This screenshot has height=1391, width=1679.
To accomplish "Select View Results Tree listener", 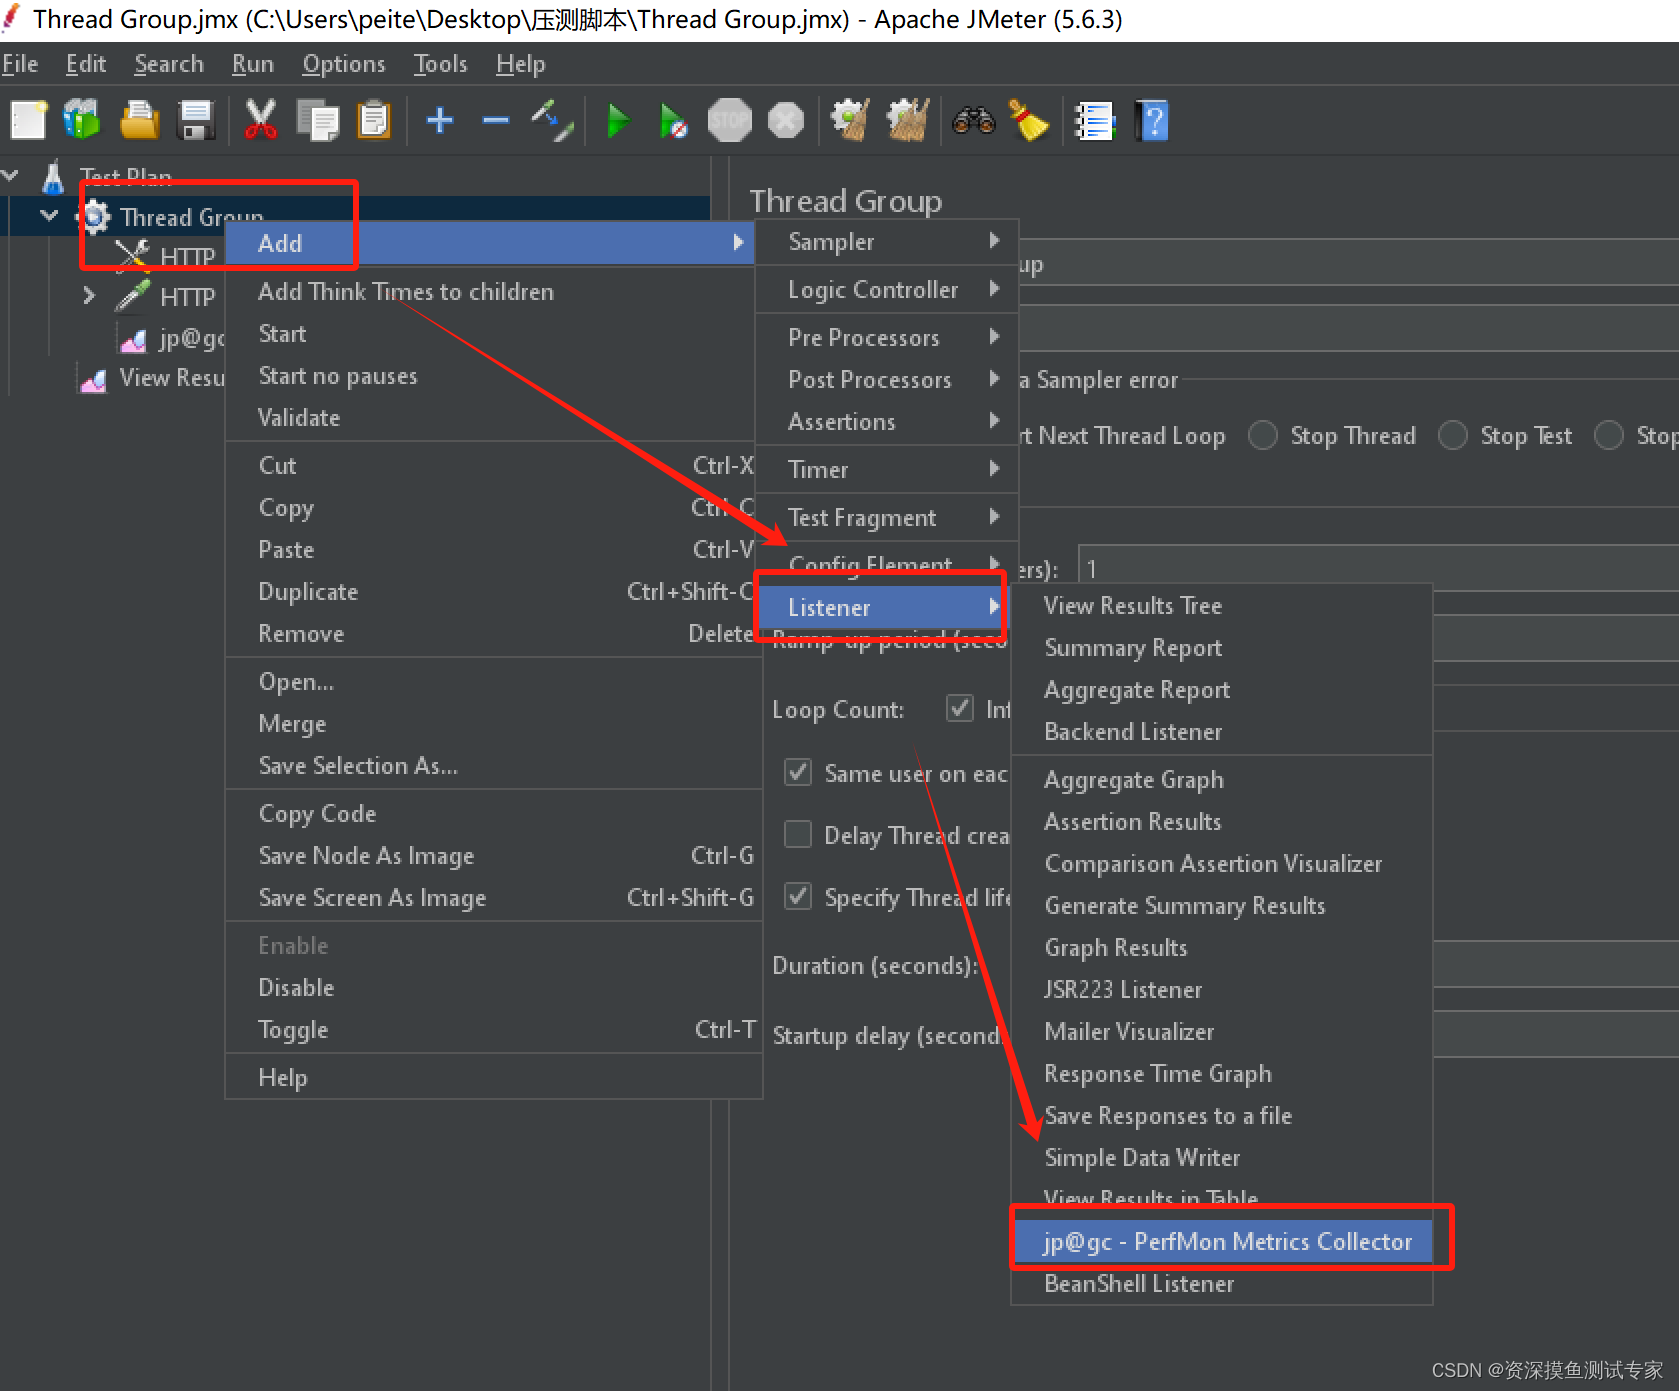I will pyautogui.click(x=1222, y=606).
